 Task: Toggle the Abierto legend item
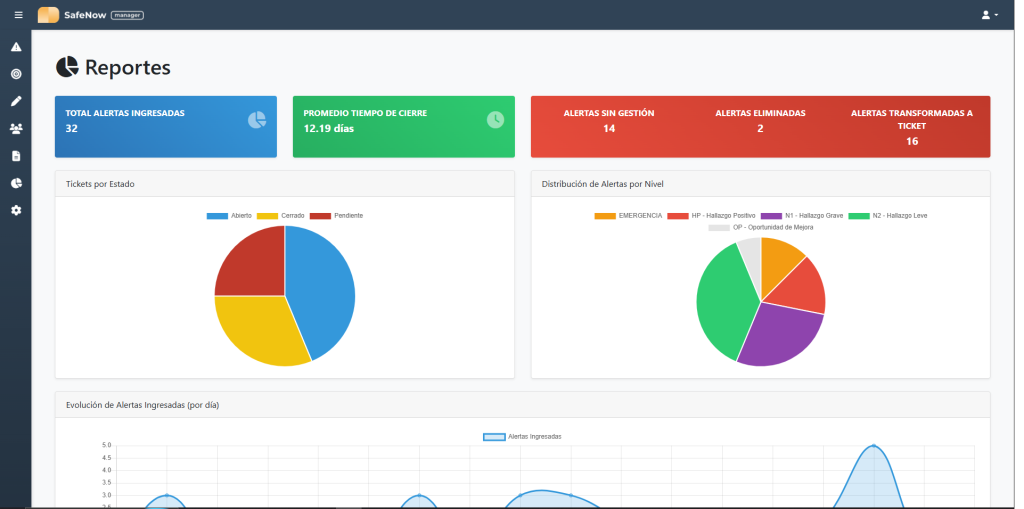coord(230,216)
